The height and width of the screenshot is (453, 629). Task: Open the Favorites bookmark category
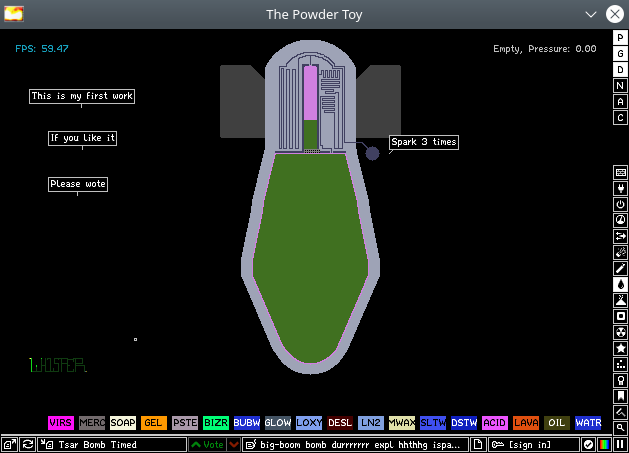(x=620, y=396)
